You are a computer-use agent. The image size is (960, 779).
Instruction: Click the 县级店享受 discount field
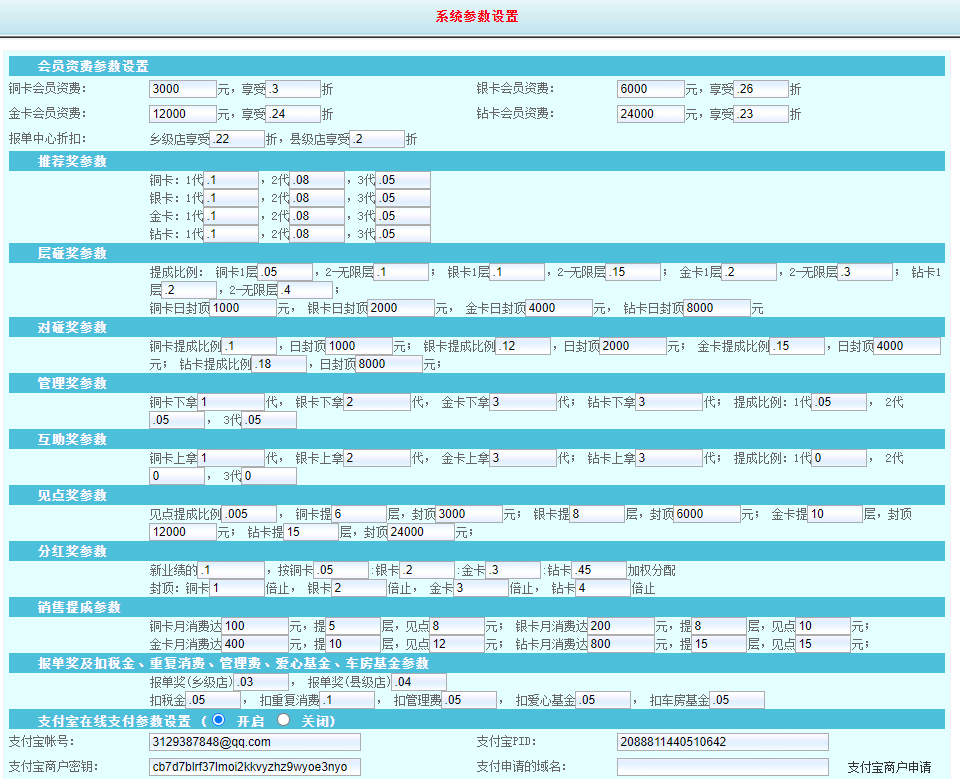click(x=377, y=139)
